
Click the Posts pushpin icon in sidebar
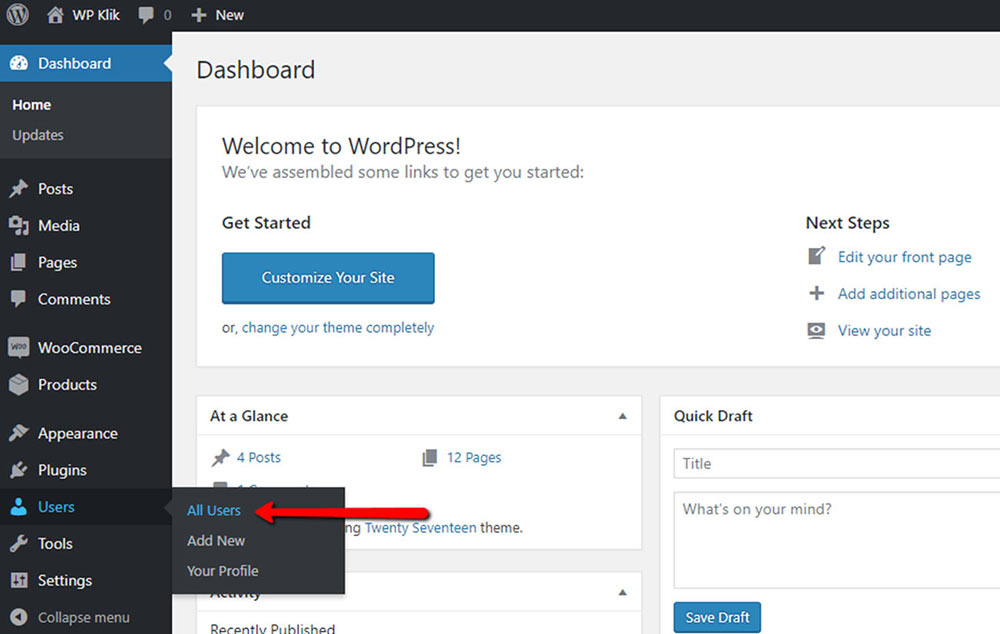(x=19, y=189)
